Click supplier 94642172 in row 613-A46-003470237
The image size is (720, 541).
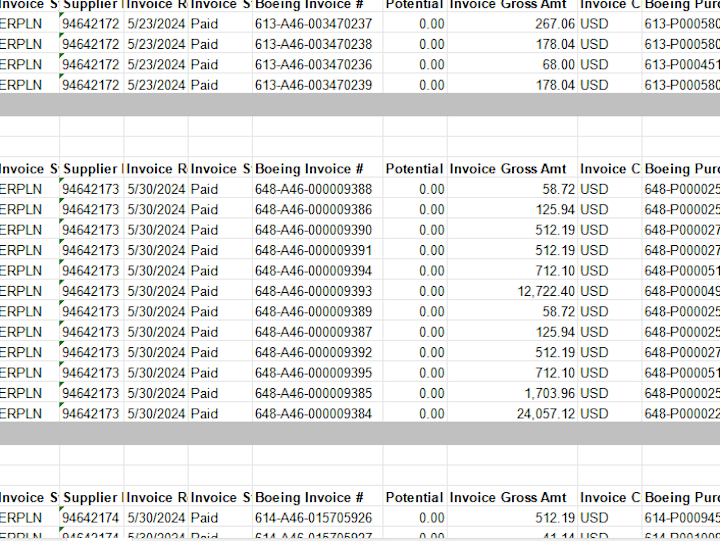(91, 24)
